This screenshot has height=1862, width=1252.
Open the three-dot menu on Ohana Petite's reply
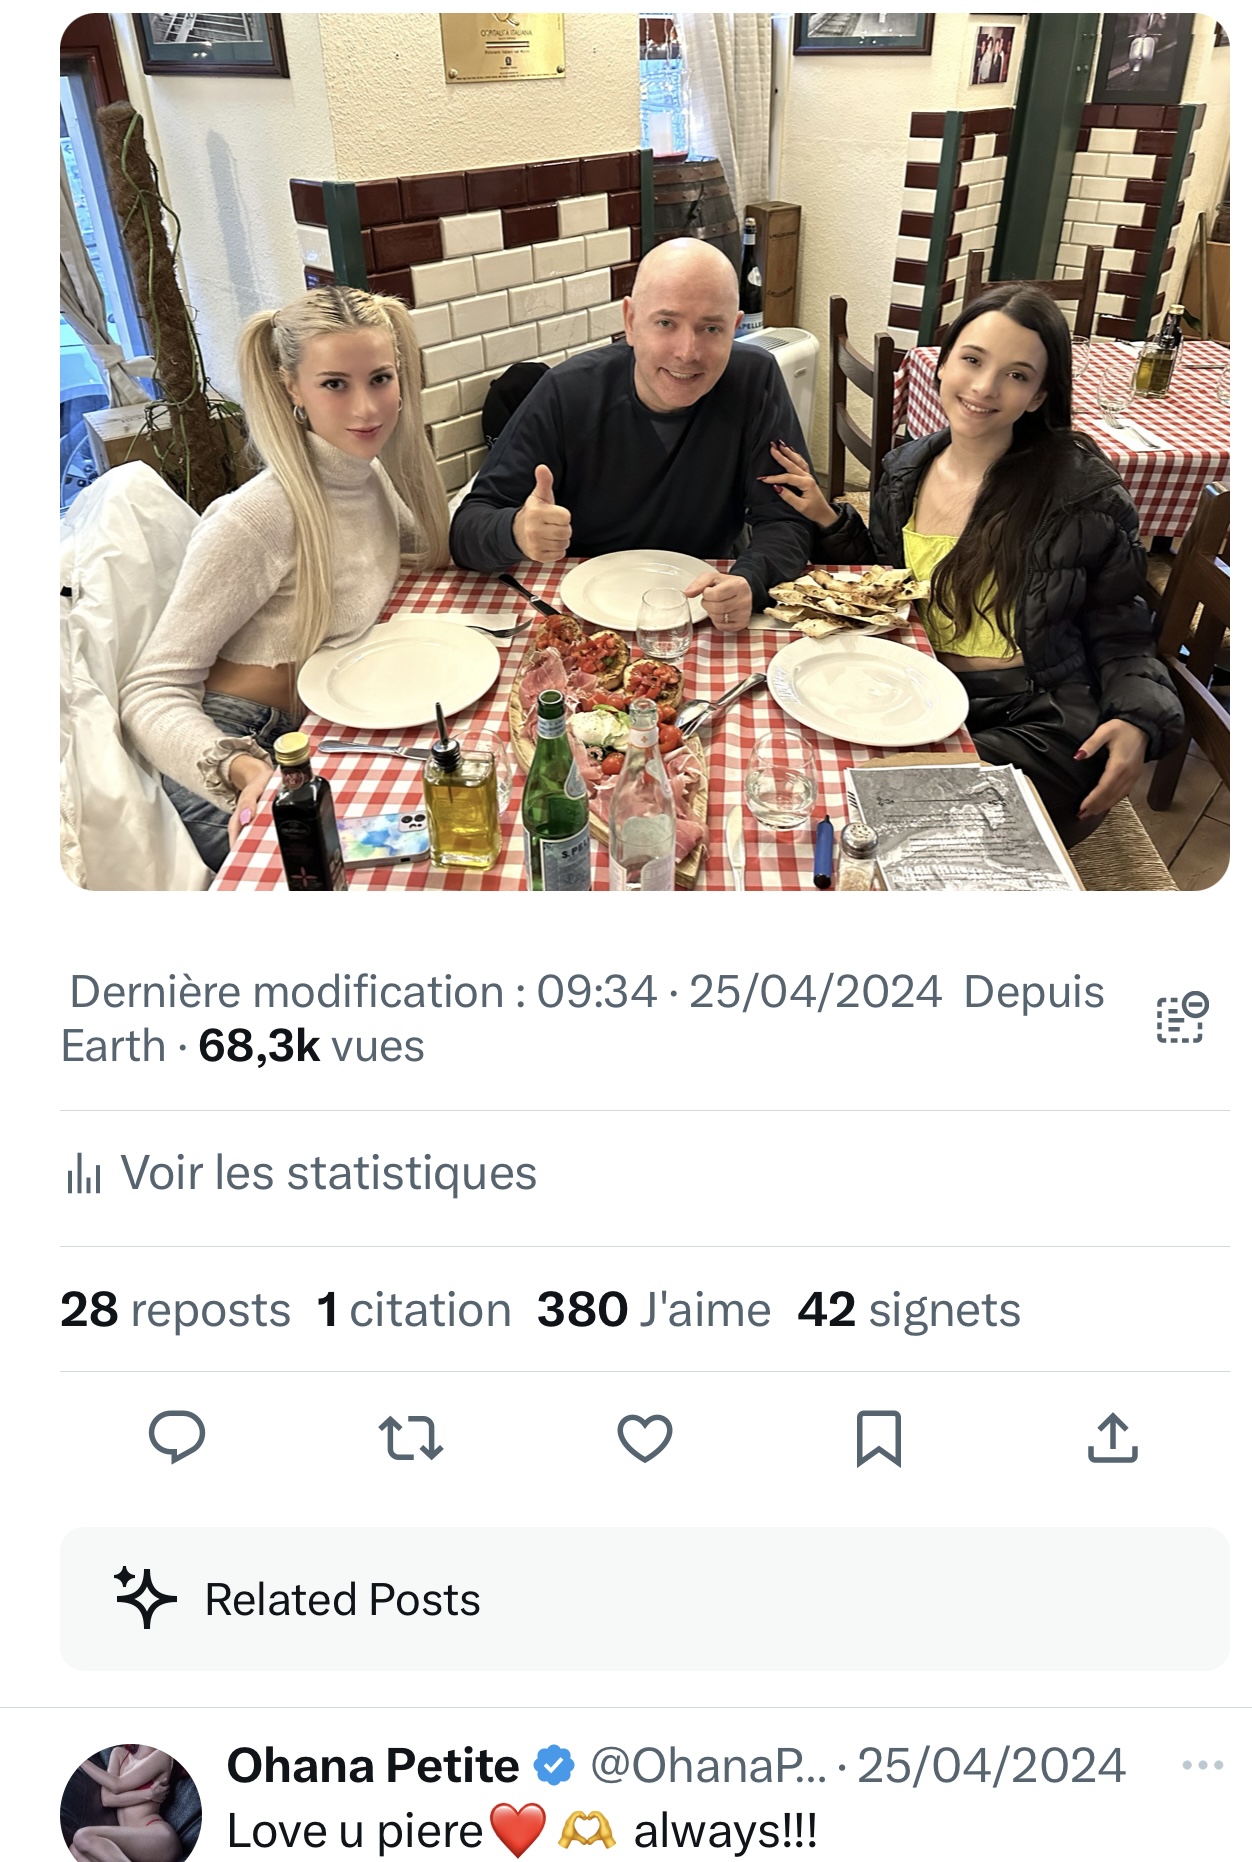pos(1202,1766)
